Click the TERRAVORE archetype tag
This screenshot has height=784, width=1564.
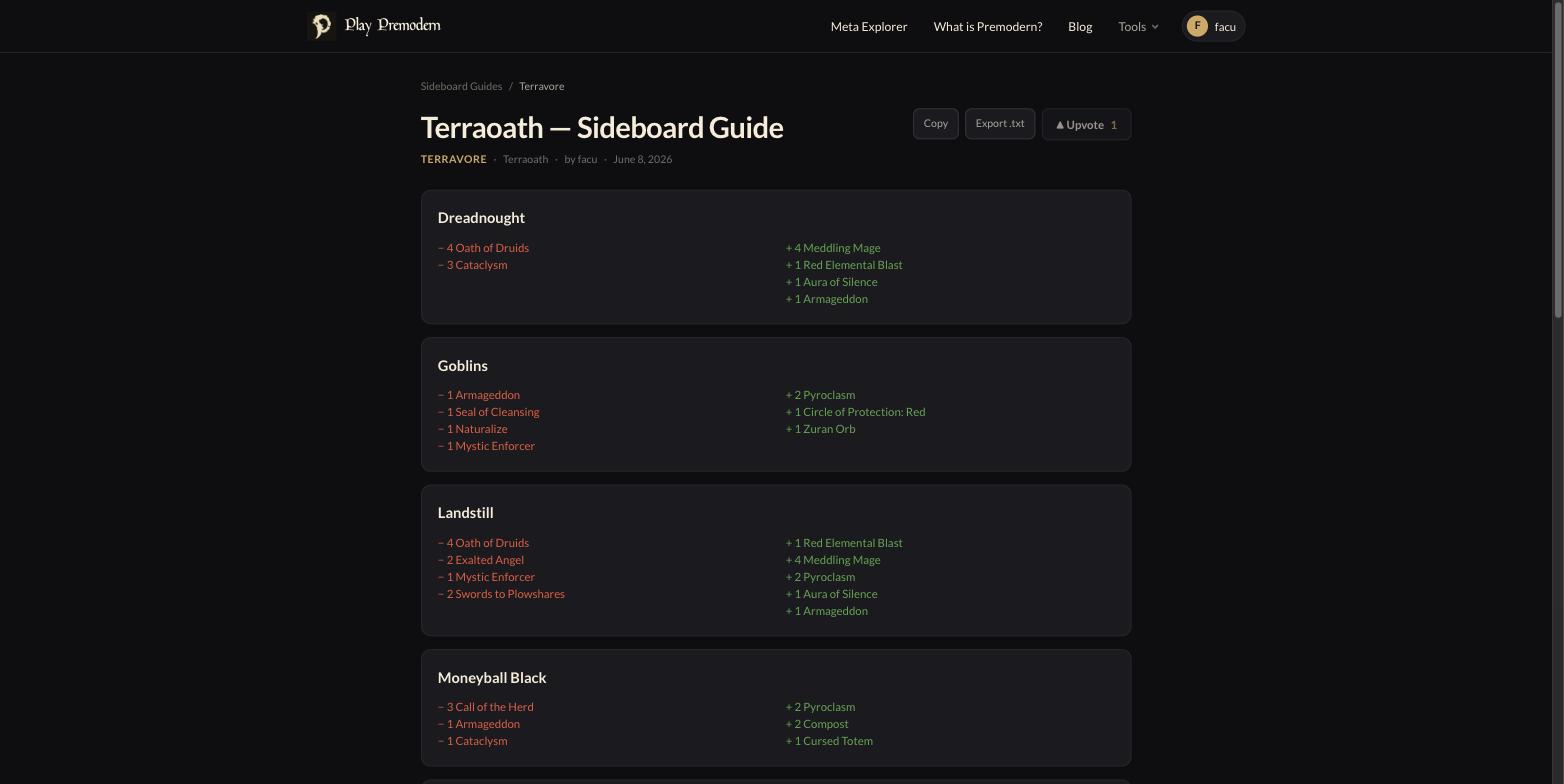tap(453, 159)
